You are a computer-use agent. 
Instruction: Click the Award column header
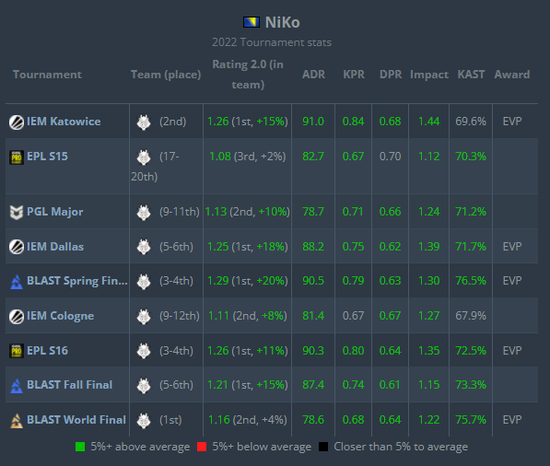[x=512, y=75]
